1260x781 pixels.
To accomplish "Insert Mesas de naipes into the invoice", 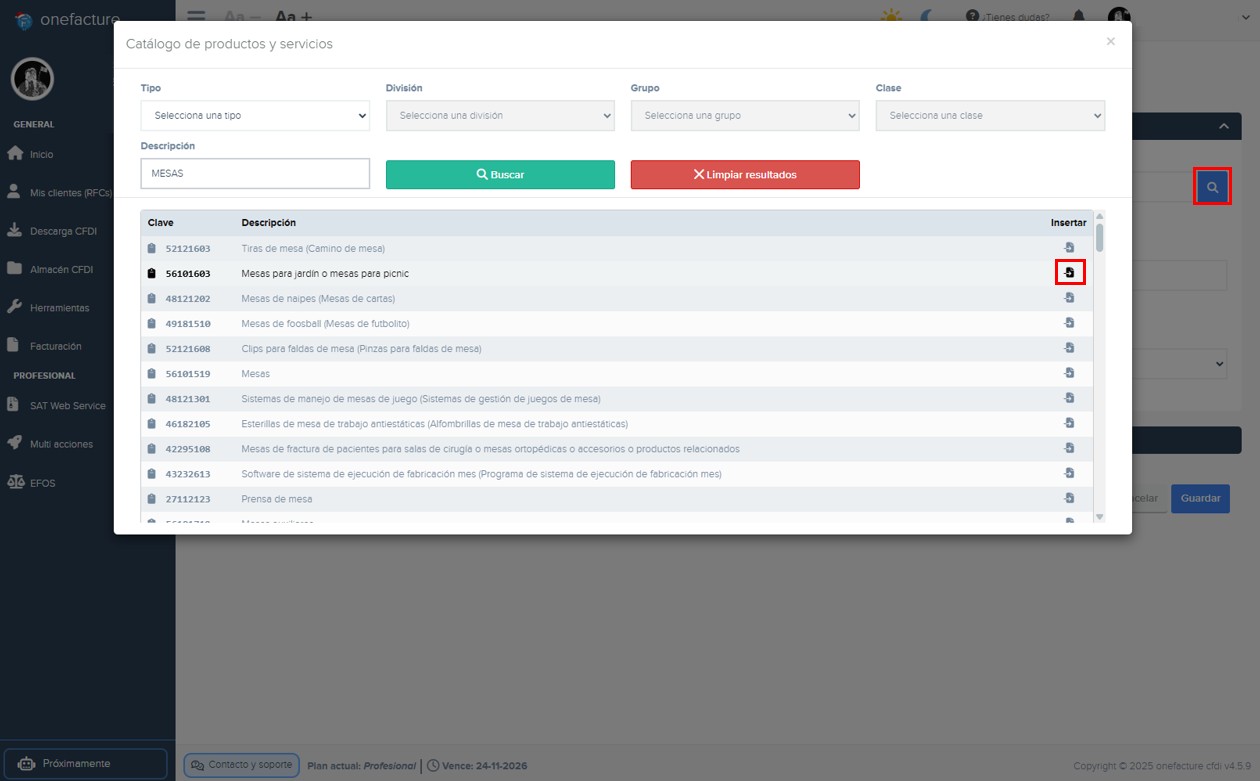I will pyautogui.click(x=1069, y=298).
